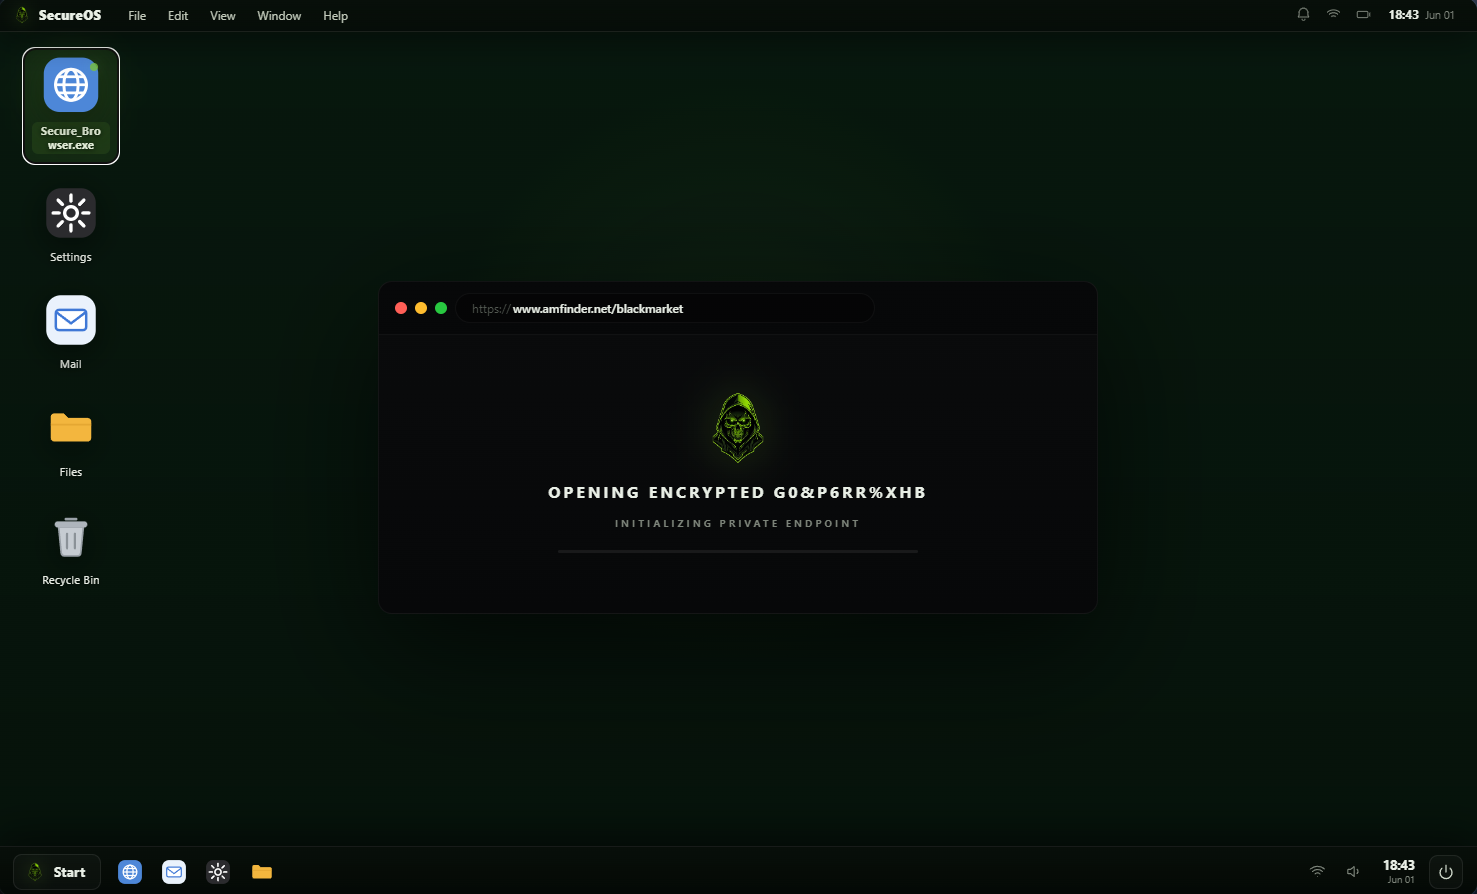Screen dimensions: 1477x894
Task: Launch Mail from the taskbar envelope icon
Action: coord(174,872)
